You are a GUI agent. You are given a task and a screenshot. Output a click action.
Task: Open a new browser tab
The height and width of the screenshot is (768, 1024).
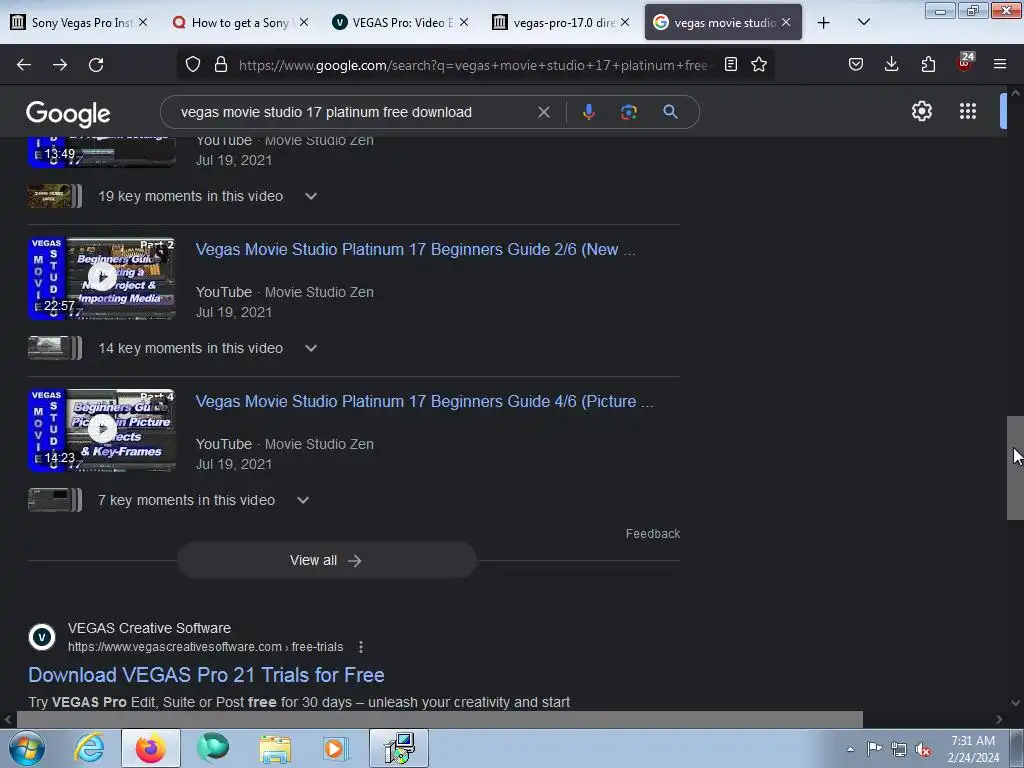point(824,23)
